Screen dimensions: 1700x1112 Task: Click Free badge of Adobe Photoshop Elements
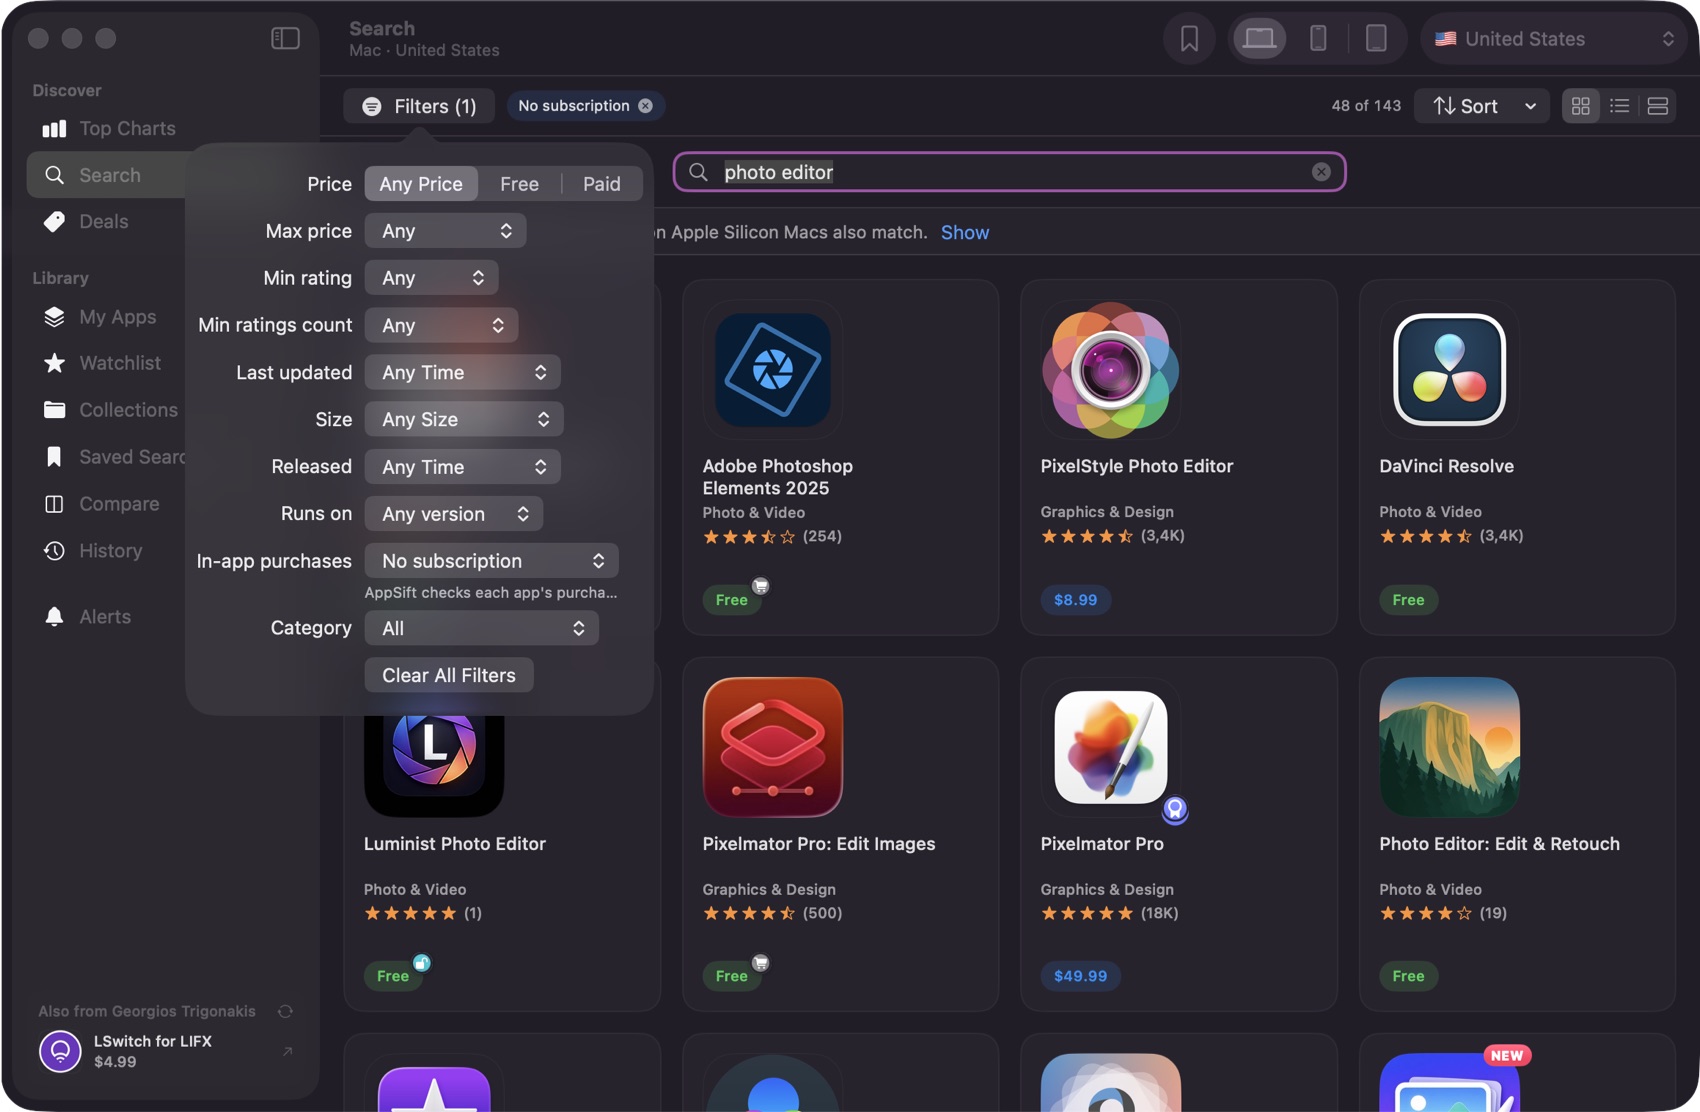(x=731, y=600)
